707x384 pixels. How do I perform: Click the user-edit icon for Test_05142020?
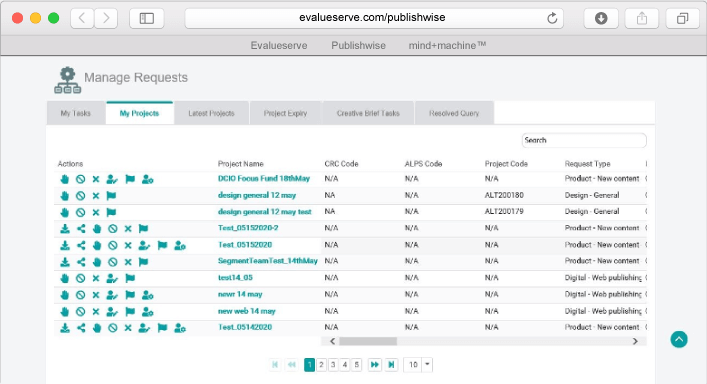144,328
